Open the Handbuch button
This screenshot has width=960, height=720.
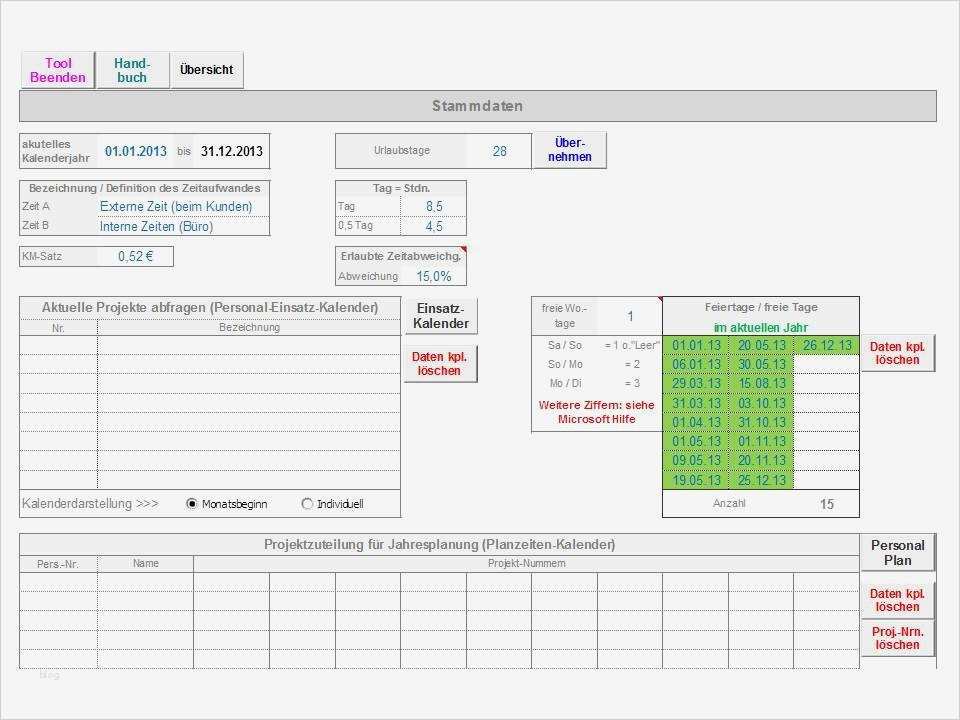(132, 69)
